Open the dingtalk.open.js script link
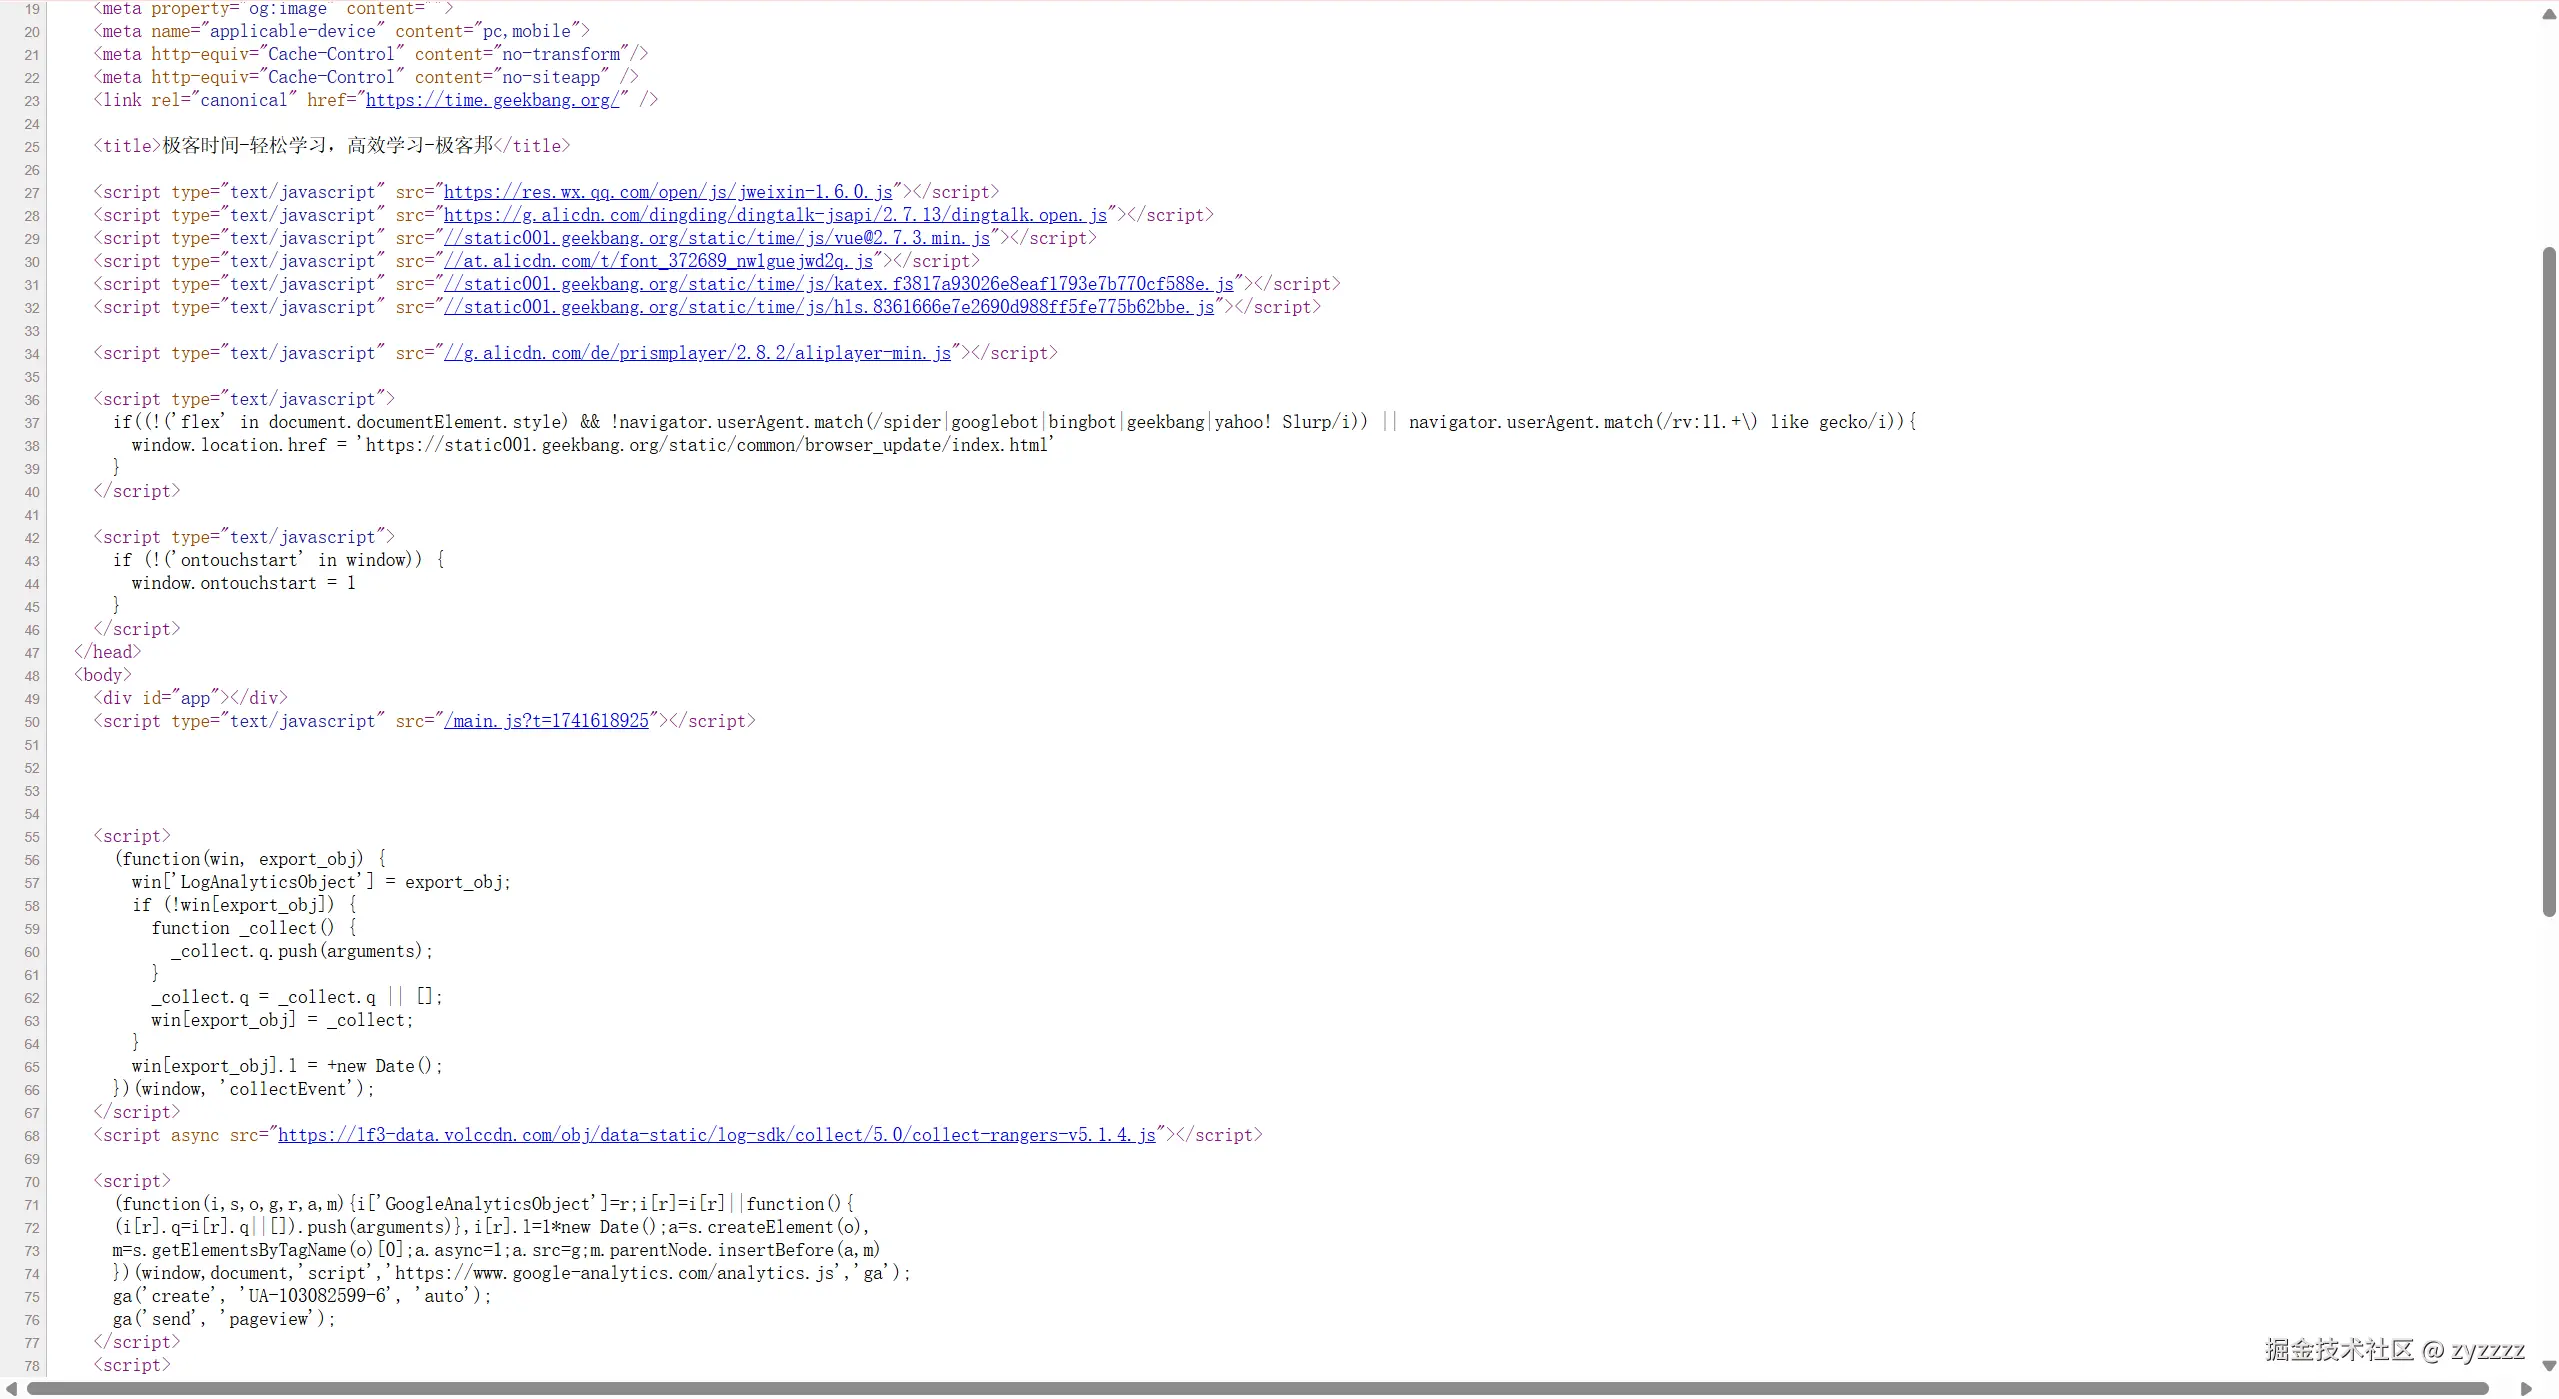This screenshot has width=2559, height=1399. click(x=776, y=215)
